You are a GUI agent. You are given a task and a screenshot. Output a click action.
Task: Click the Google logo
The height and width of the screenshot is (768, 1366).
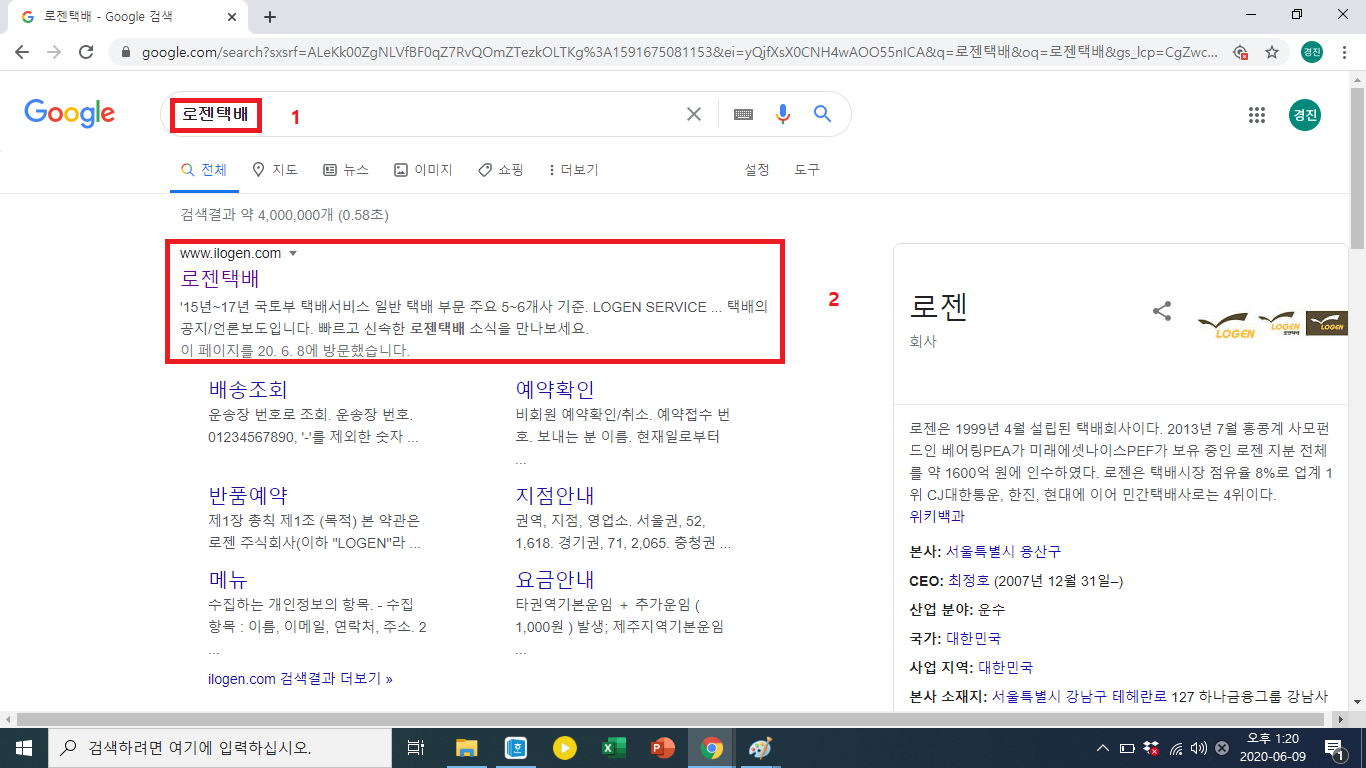(x=70, y=114)
